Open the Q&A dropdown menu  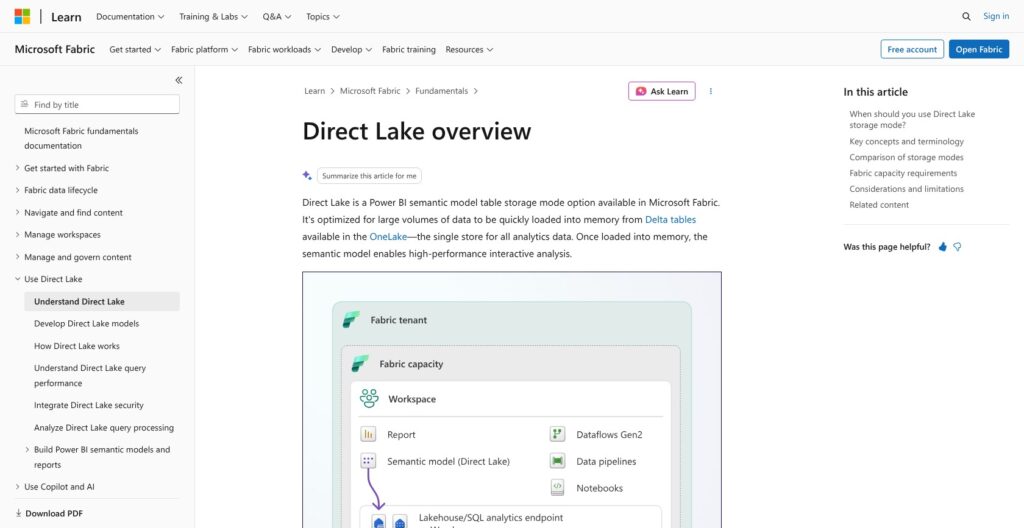[x=277, y=16]
